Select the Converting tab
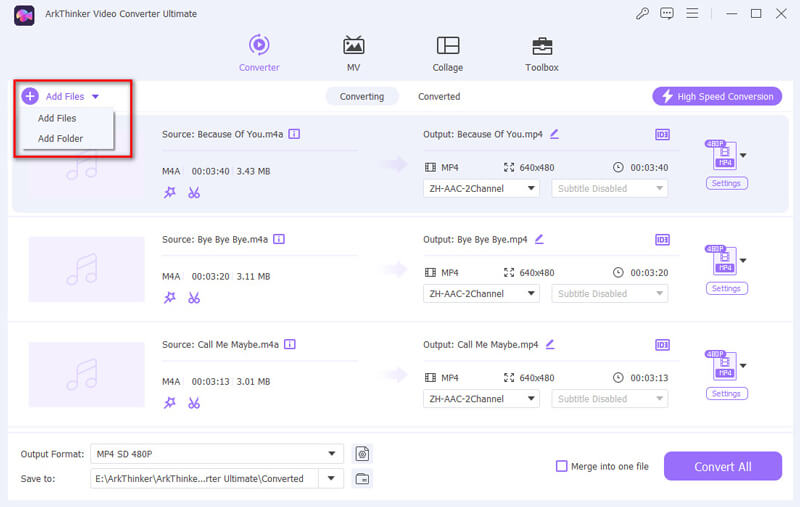 point(362,96)
